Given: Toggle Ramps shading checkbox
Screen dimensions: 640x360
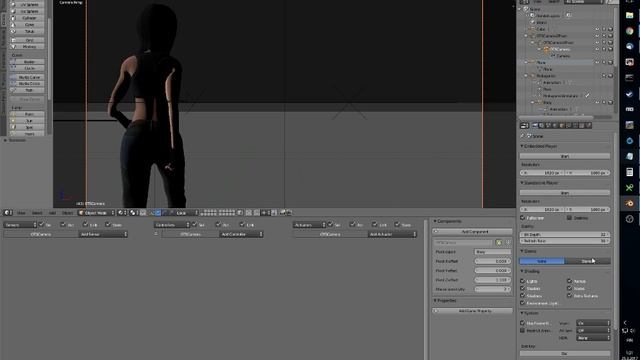Looking at the screenshot, I should 569,281.
